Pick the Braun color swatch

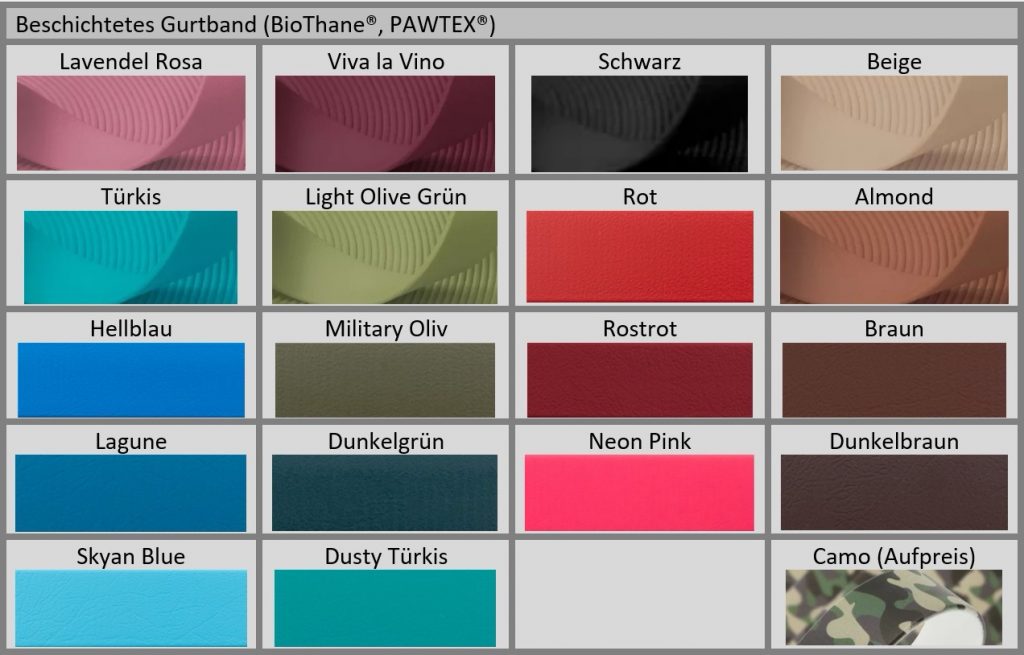[893, 380]
